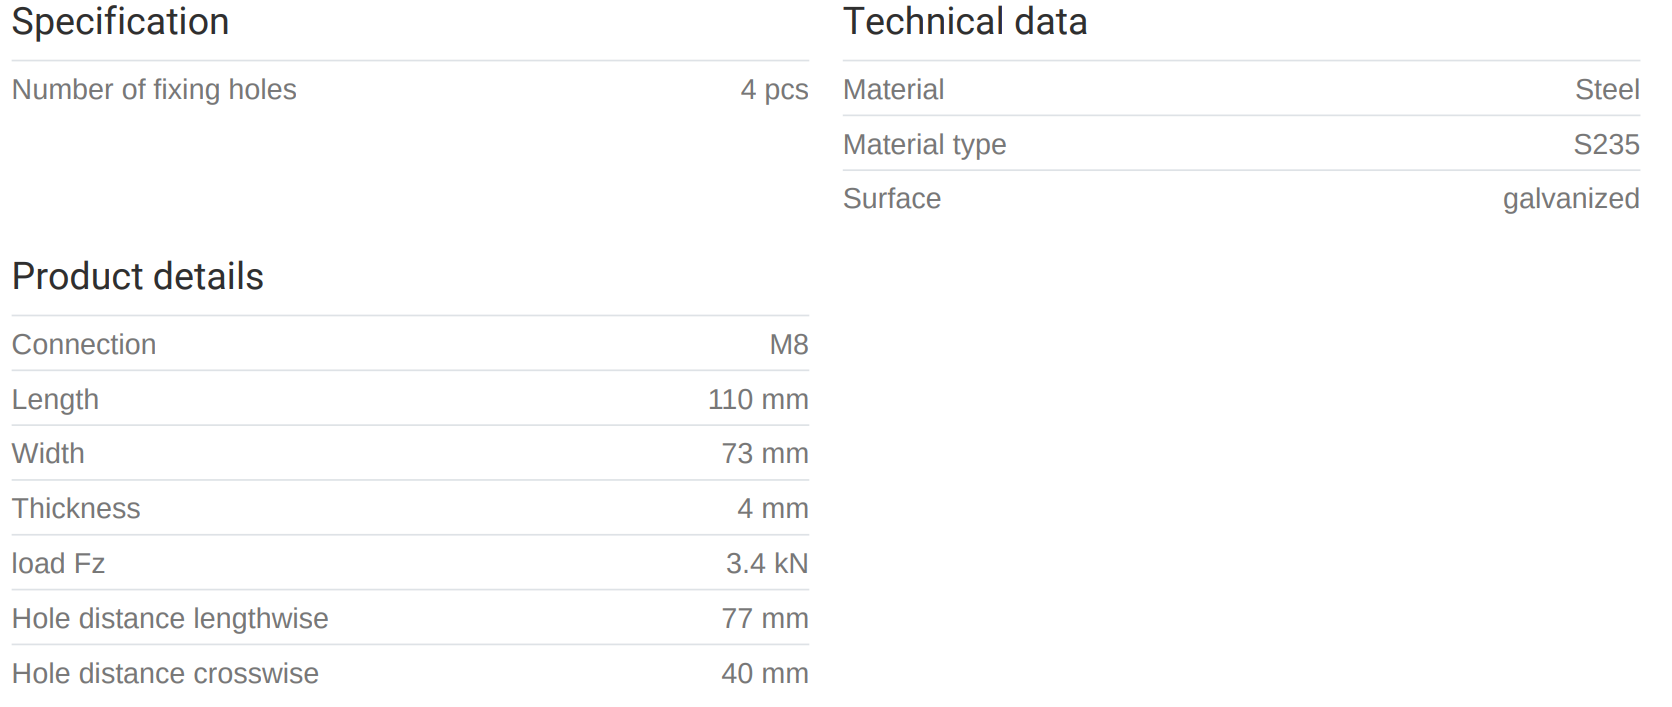Viewport: 1672px width, 707px height.
Task: Click the Width row label
Action: tap(48, 454)
